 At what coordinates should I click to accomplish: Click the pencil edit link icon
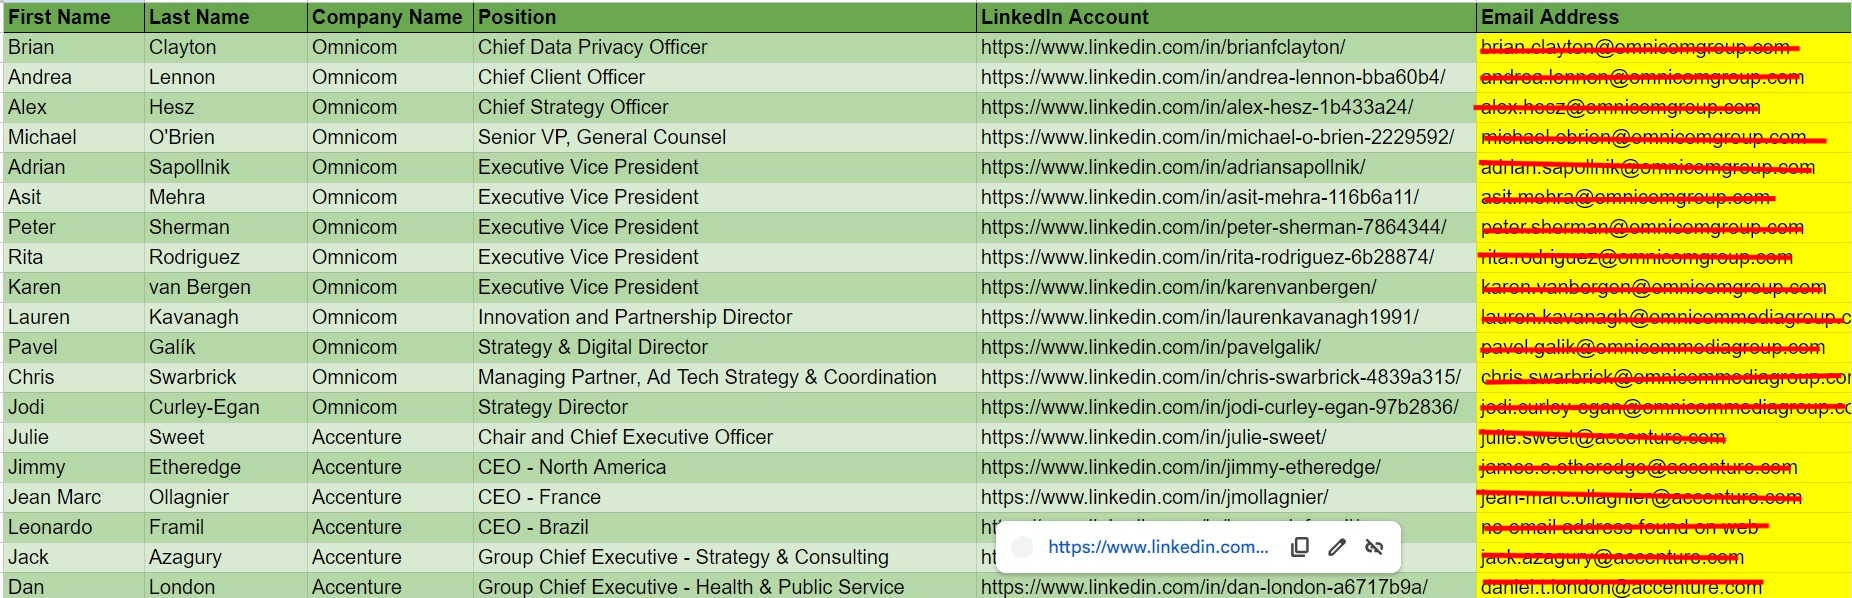click(x=1337, y=547)
